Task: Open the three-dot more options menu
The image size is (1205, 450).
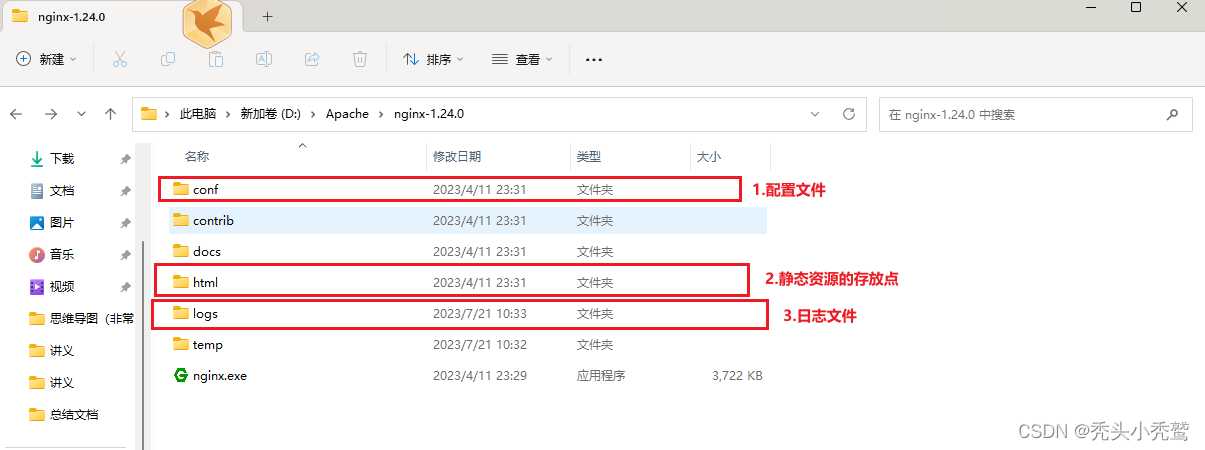Action: tap(593, 60)
